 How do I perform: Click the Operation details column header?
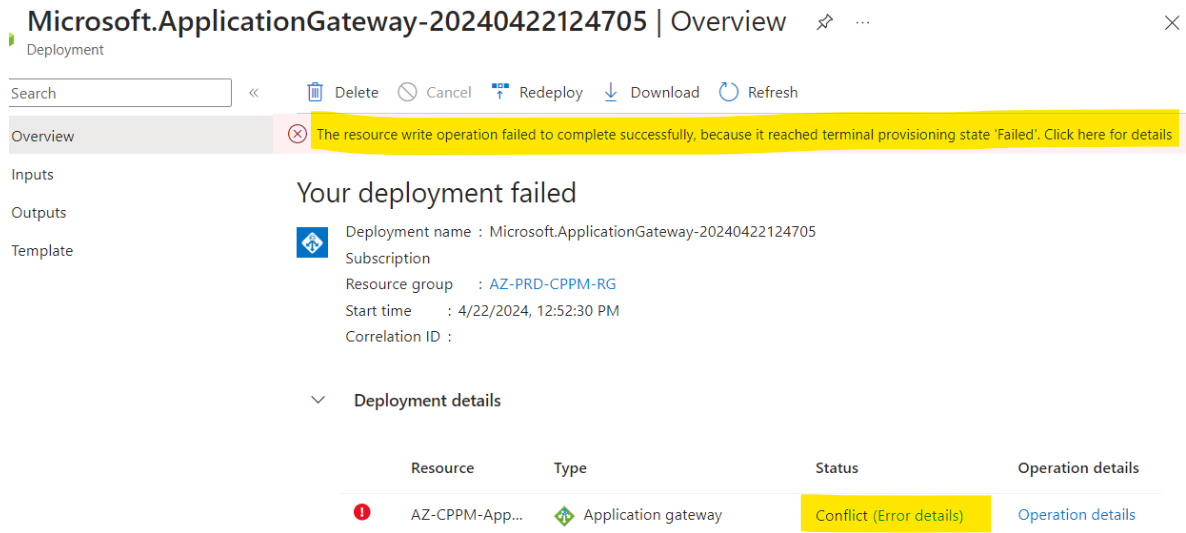pyautogui.click(x=1079, y=468)
